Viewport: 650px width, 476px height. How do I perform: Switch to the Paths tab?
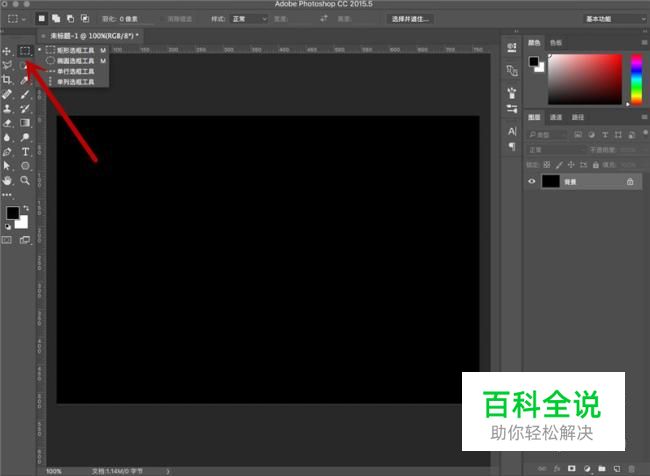[578, 117]
